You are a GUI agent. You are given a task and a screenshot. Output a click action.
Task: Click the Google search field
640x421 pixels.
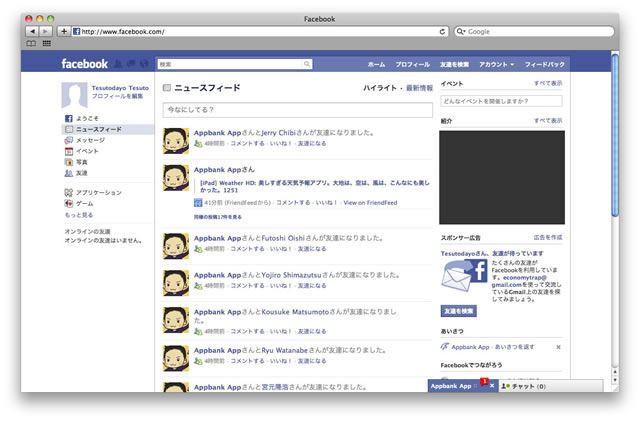(x=534, y=31)
